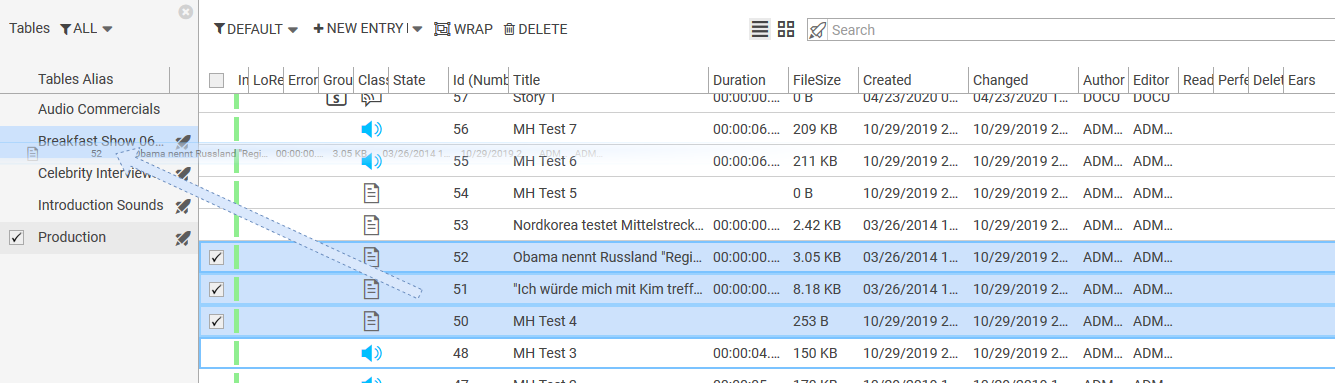Click the rocket icon beside Production
The width and height of the screenshot is (1336, 384).
pyautogui.click(x=182, y=238)
